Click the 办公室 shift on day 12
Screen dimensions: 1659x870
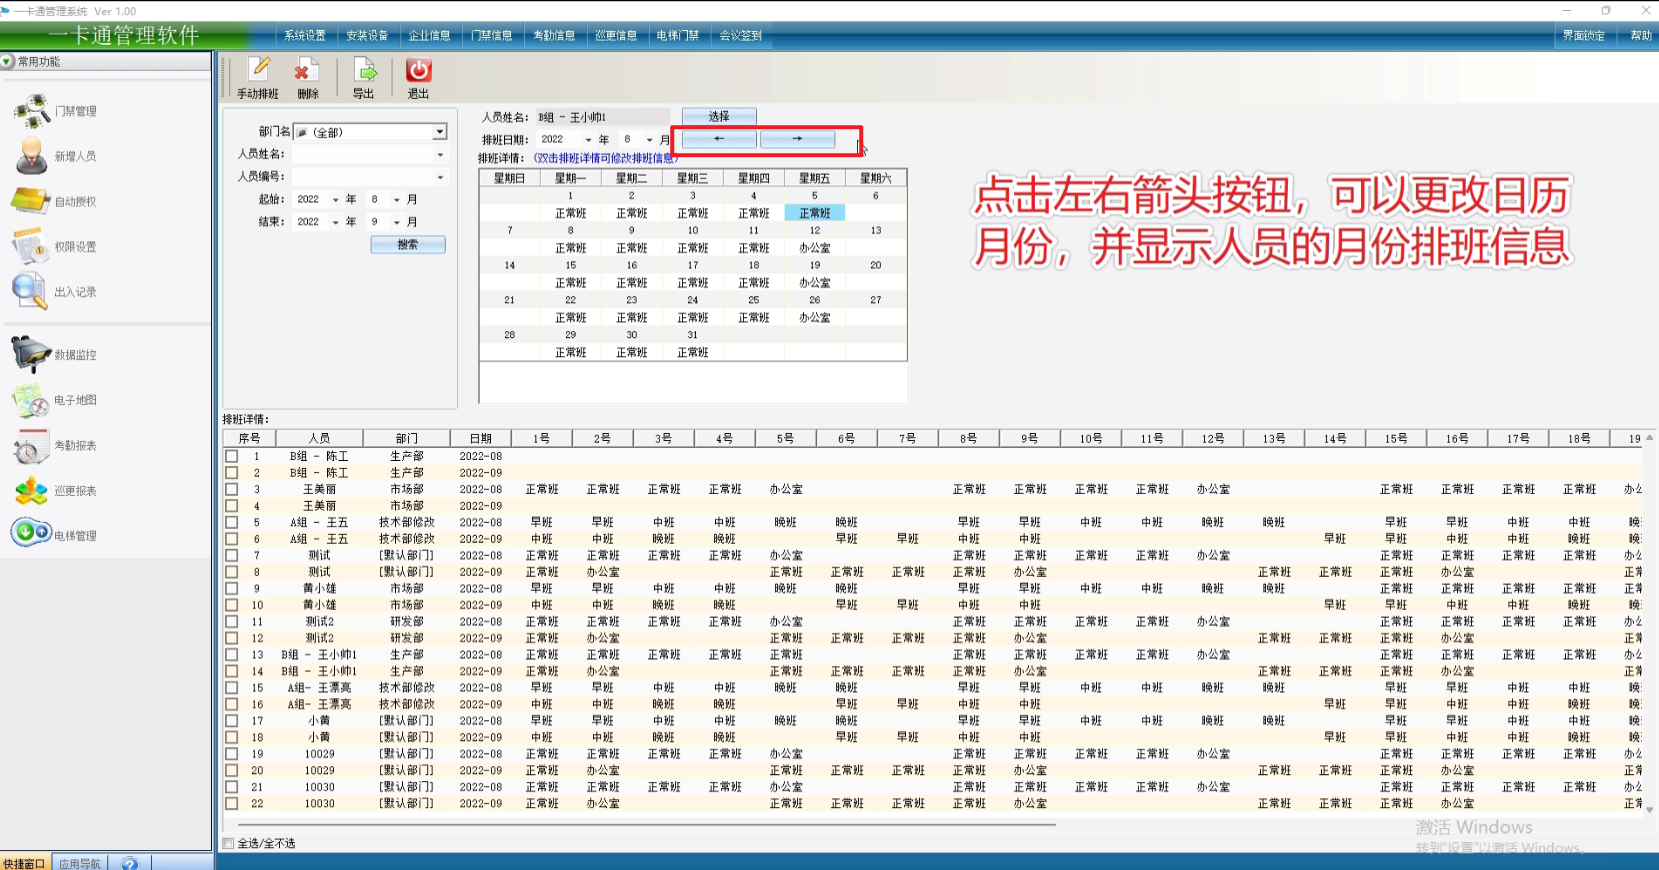tap(815, 248)
